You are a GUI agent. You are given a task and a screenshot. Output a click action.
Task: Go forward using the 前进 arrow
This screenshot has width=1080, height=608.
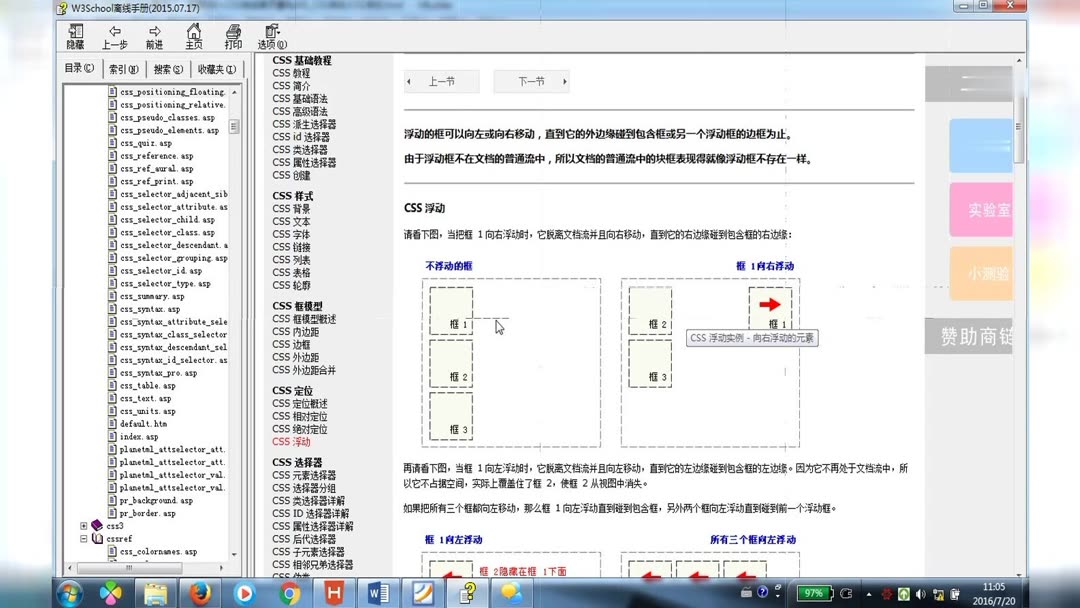[x=155, y=37]
